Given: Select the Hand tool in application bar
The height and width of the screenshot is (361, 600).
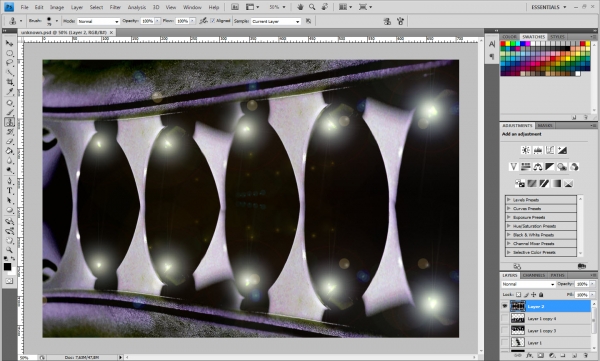Looking at the screenshot, I should 300,7.
